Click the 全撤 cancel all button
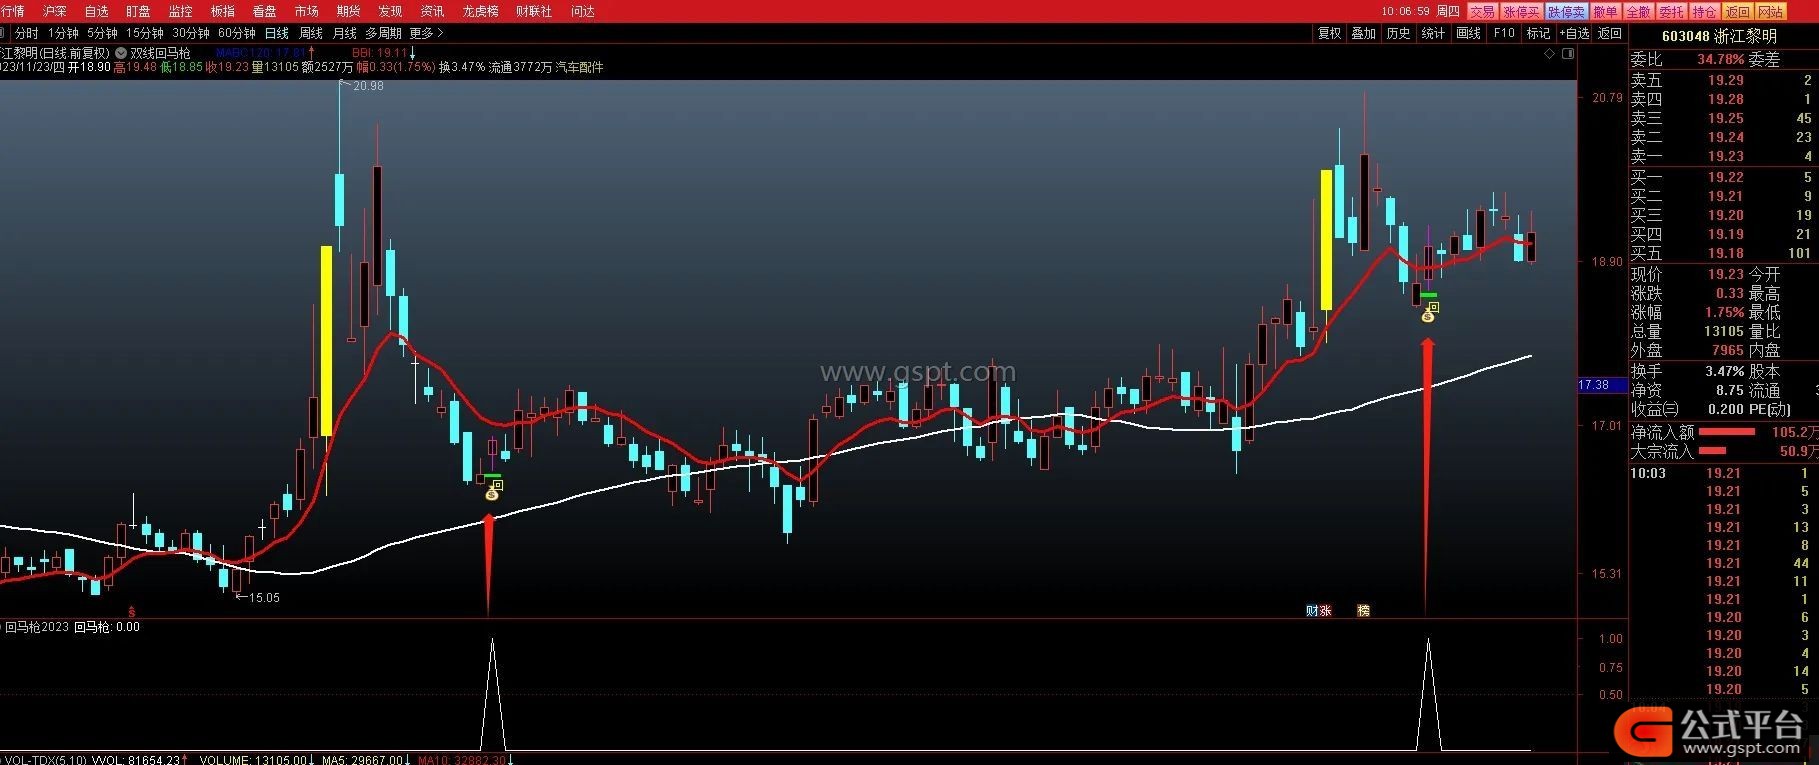 [1638, 12]
